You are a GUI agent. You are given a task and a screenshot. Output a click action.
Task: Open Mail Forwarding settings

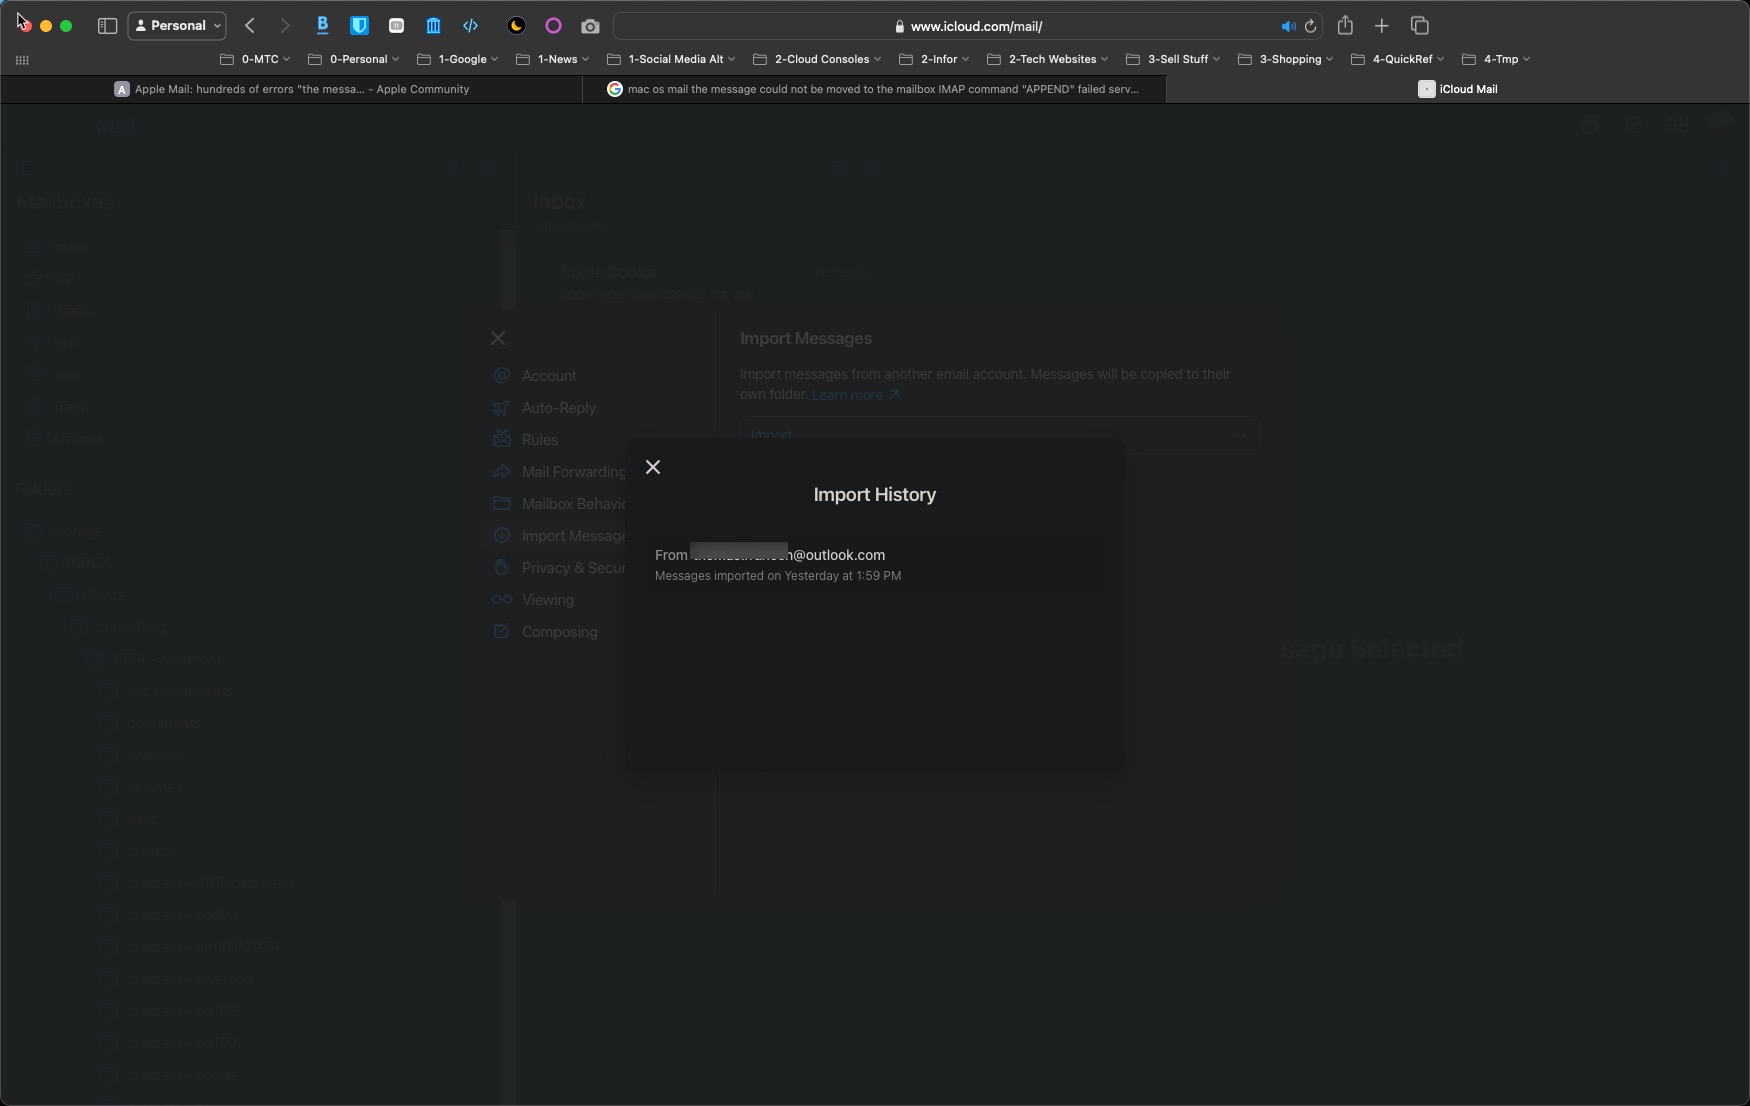coord(558,472)
